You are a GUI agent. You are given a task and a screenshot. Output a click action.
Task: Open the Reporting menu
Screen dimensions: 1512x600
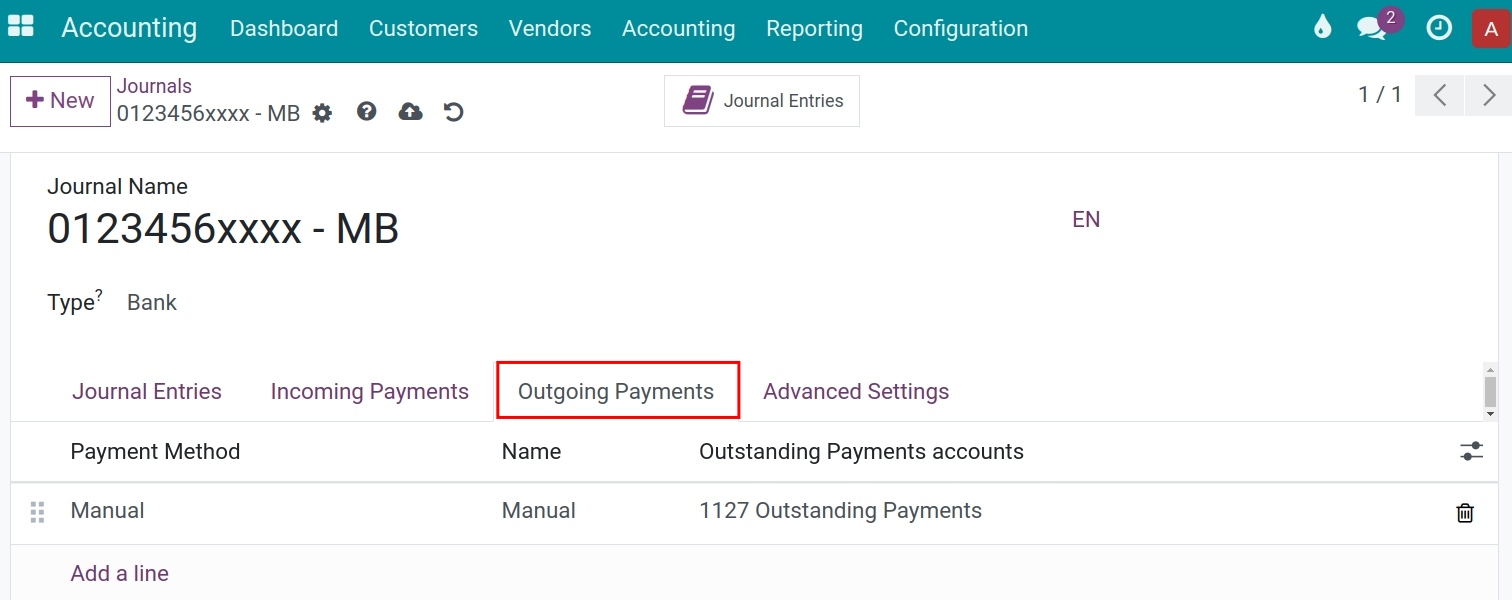(x=814, y=28)
